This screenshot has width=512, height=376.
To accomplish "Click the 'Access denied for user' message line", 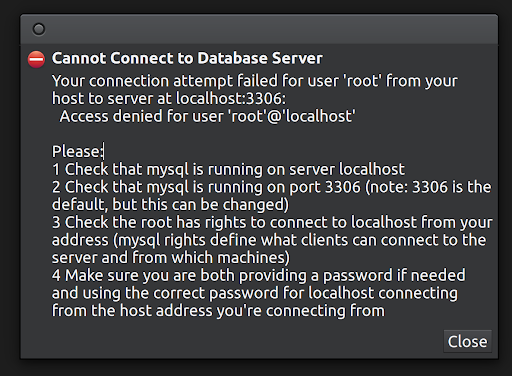I will 207,116.
